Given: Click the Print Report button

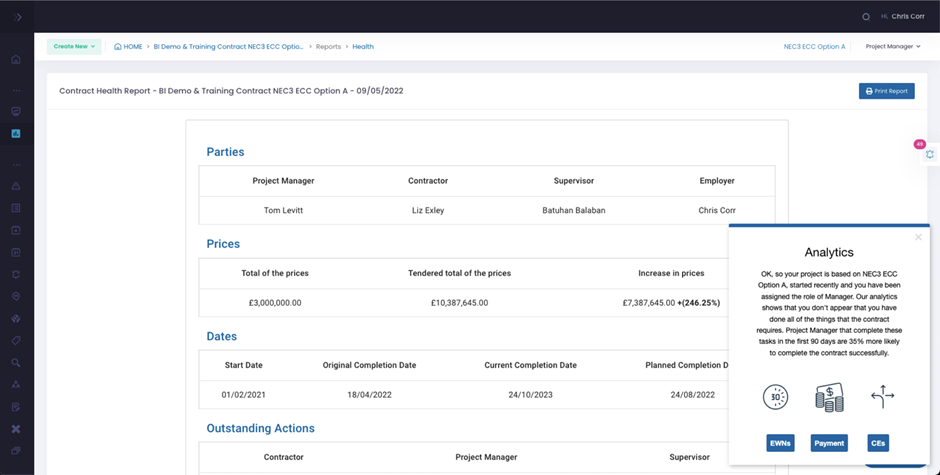Looking at the screenshot, I should pyautogui.click(x=887, y=91).
